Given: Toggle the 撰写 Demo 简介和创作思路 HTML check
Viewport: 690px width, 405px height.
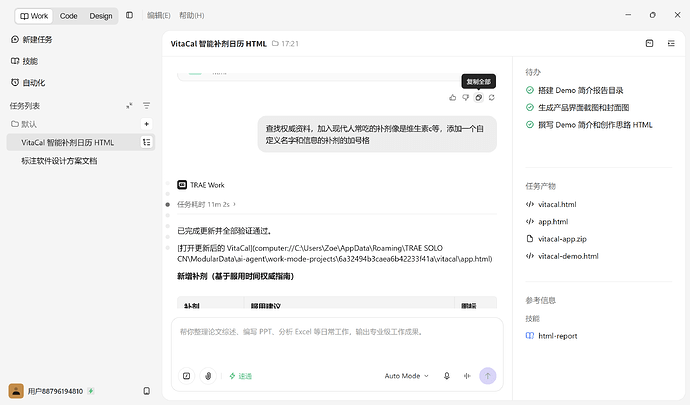Looking at the screenshot, I should point(530,125).
